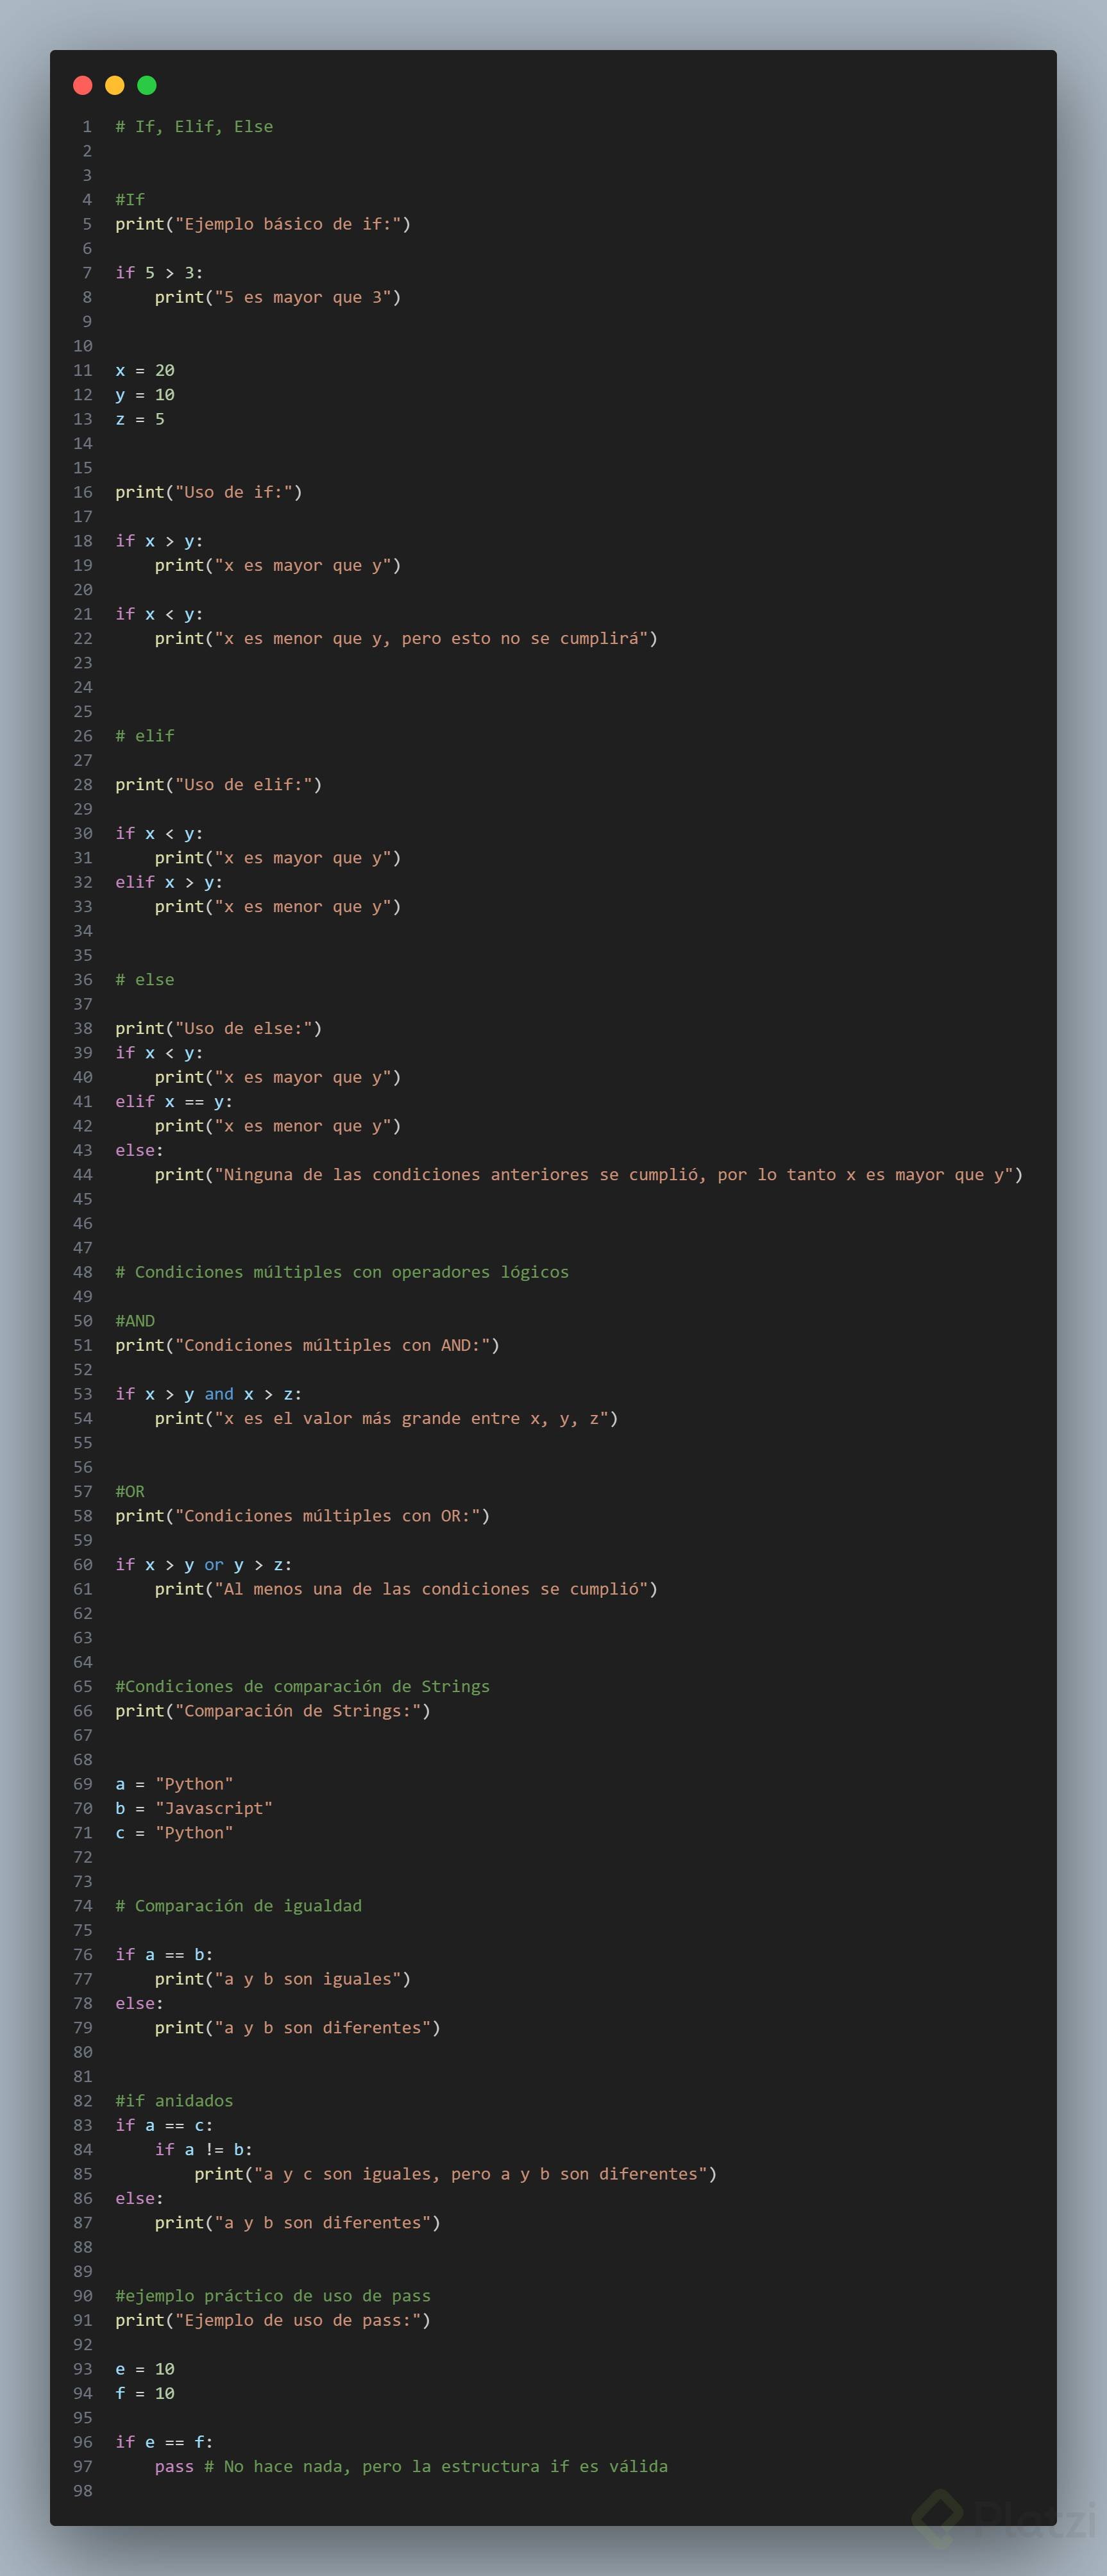1107x2576 pixels.
Task: Click the "pass" keyword
Action: 174,2466
